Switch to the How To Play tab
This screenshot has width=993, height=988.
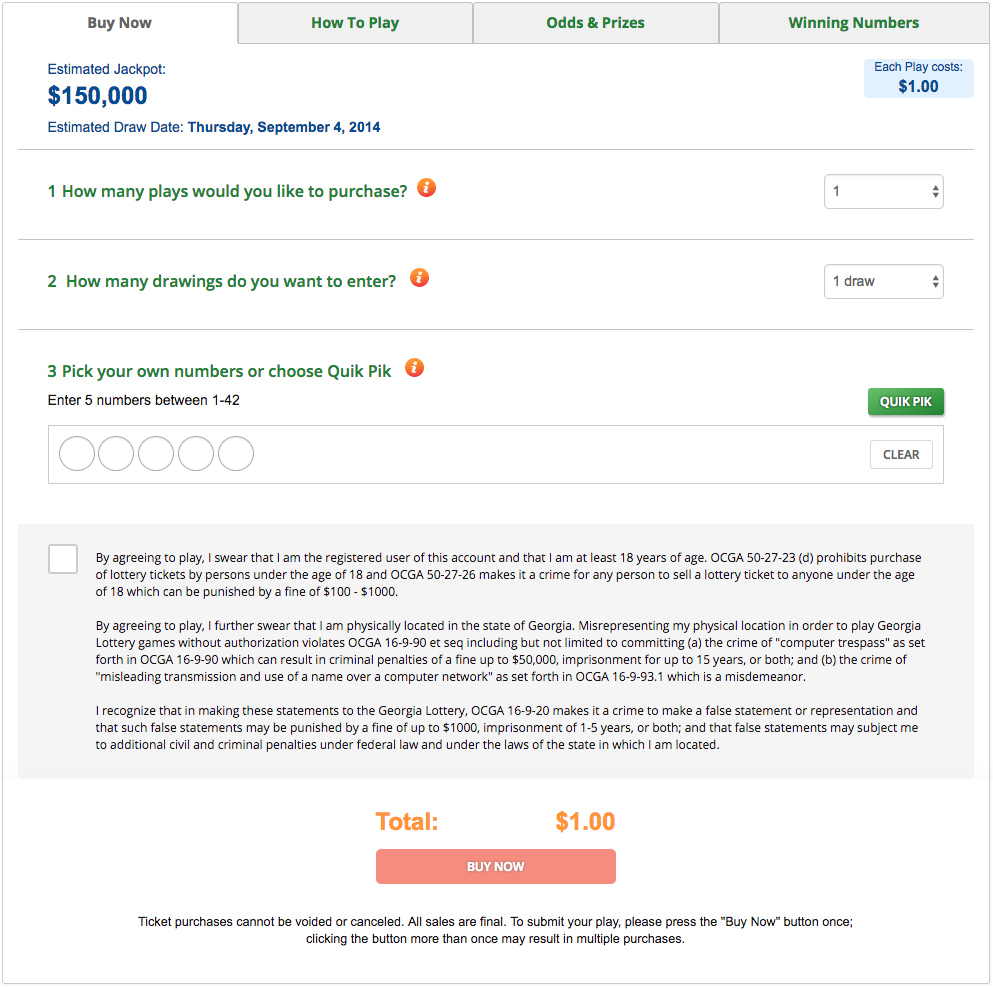pos(355,23)
